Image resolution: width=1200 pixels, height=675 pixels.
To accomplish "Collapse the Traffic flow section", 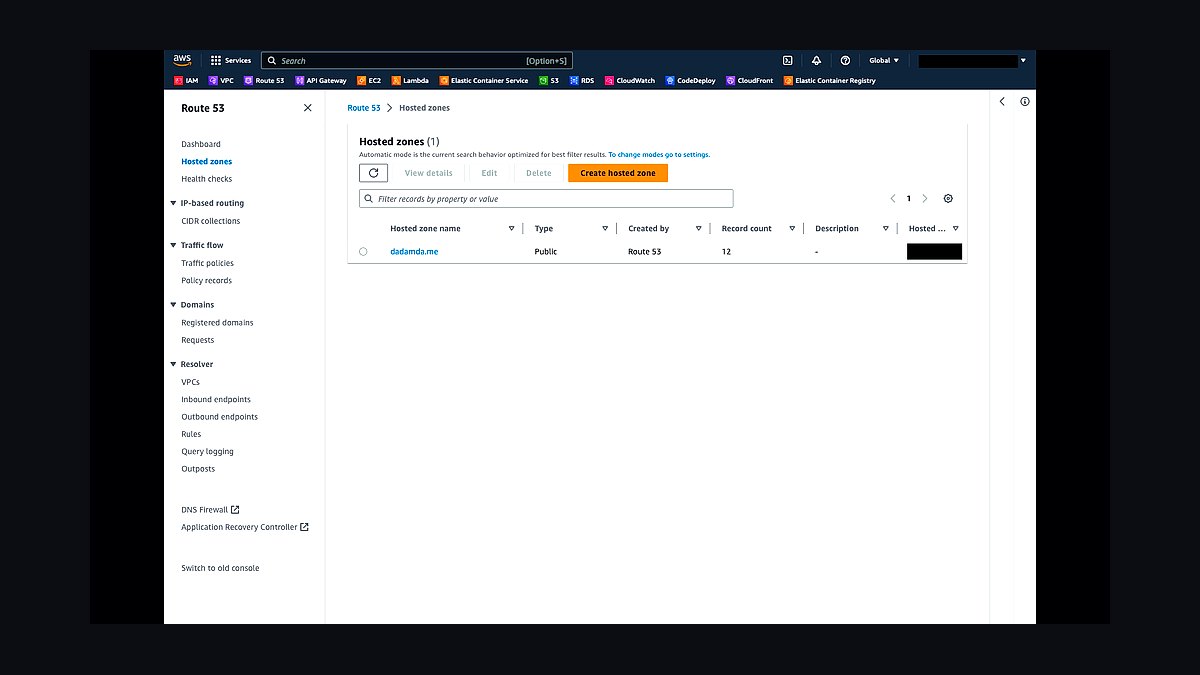I will click(x=173, y=245).
